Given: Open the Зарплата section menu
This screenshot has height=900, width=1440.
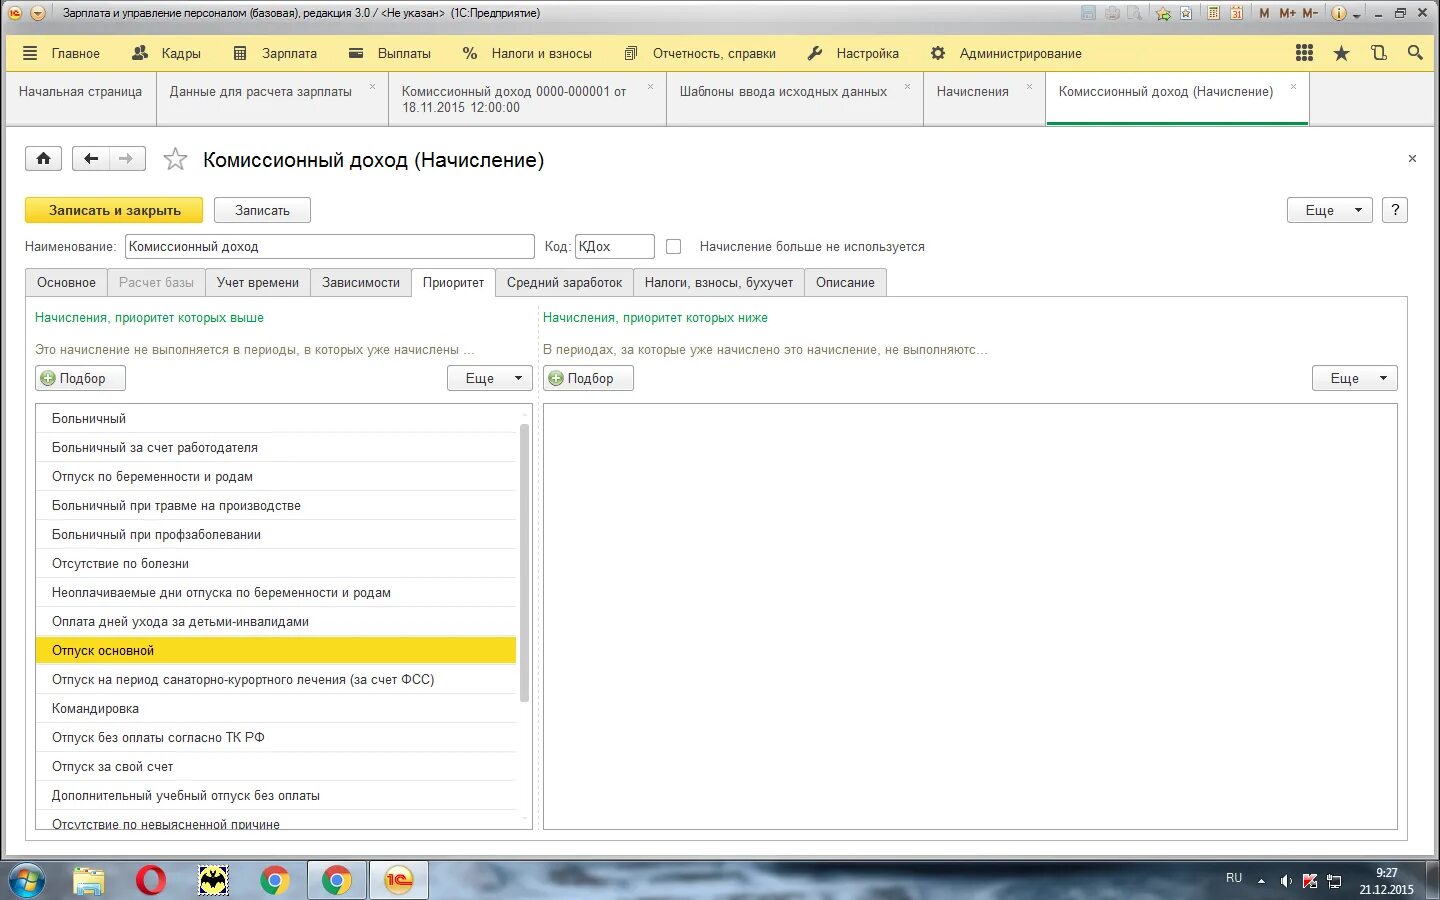Looking at the screenshot, I should click(x=275, y=53).
